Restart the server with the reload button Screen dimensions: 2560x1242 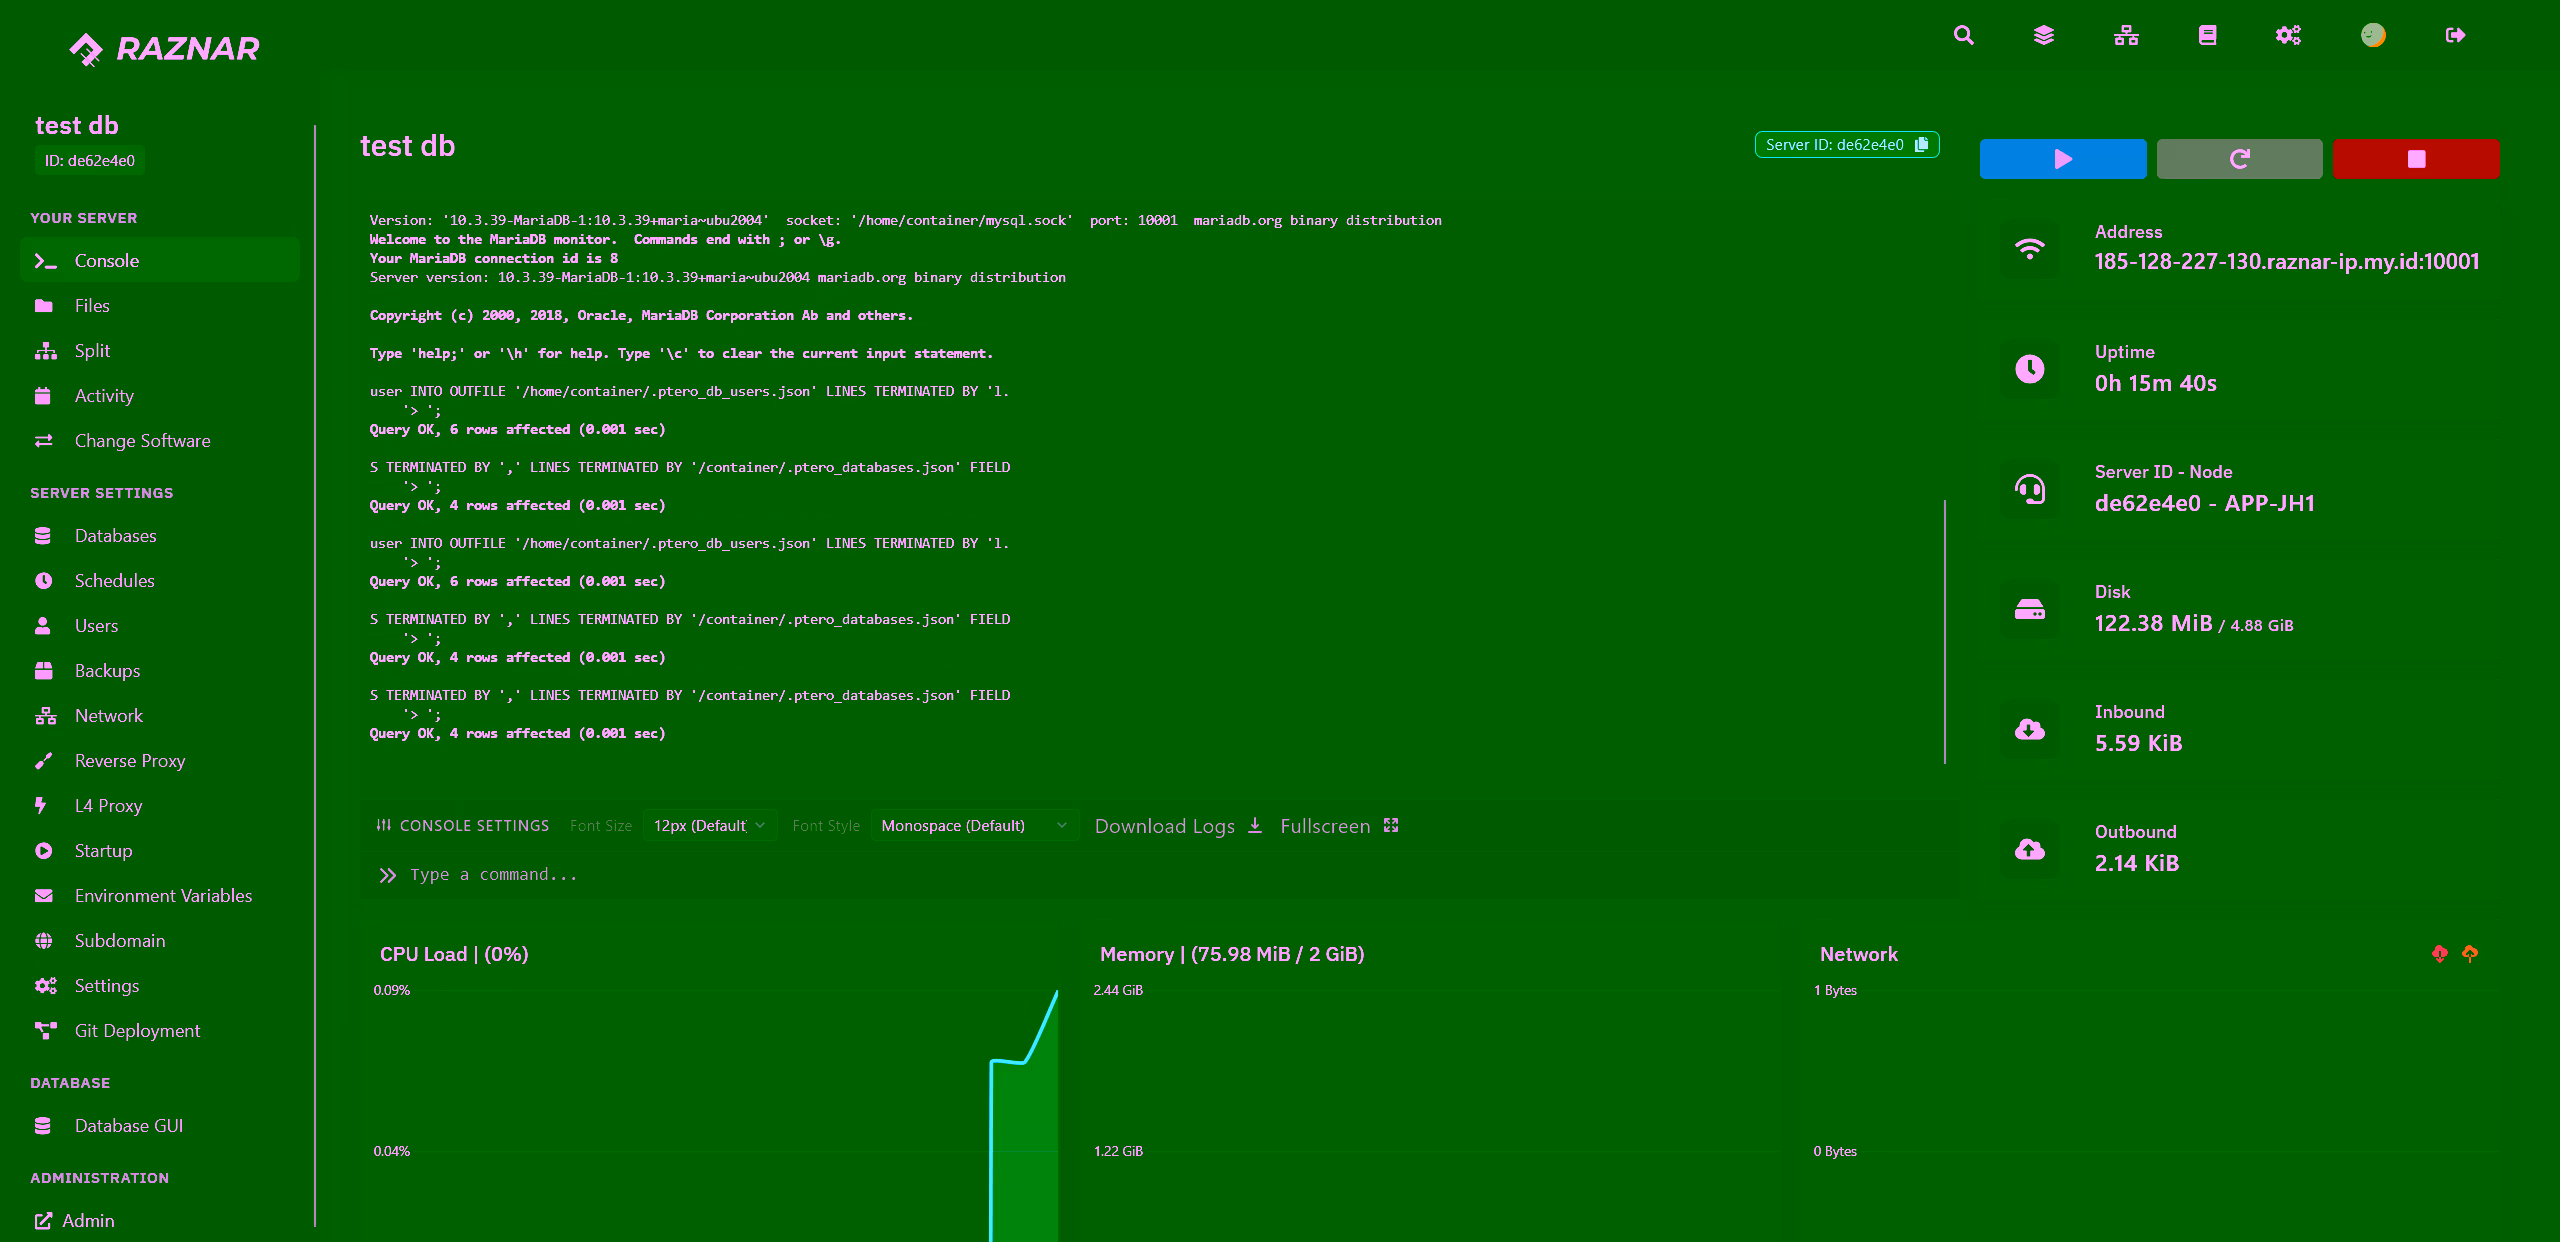pyautogui.click(x=2240, y=159)
